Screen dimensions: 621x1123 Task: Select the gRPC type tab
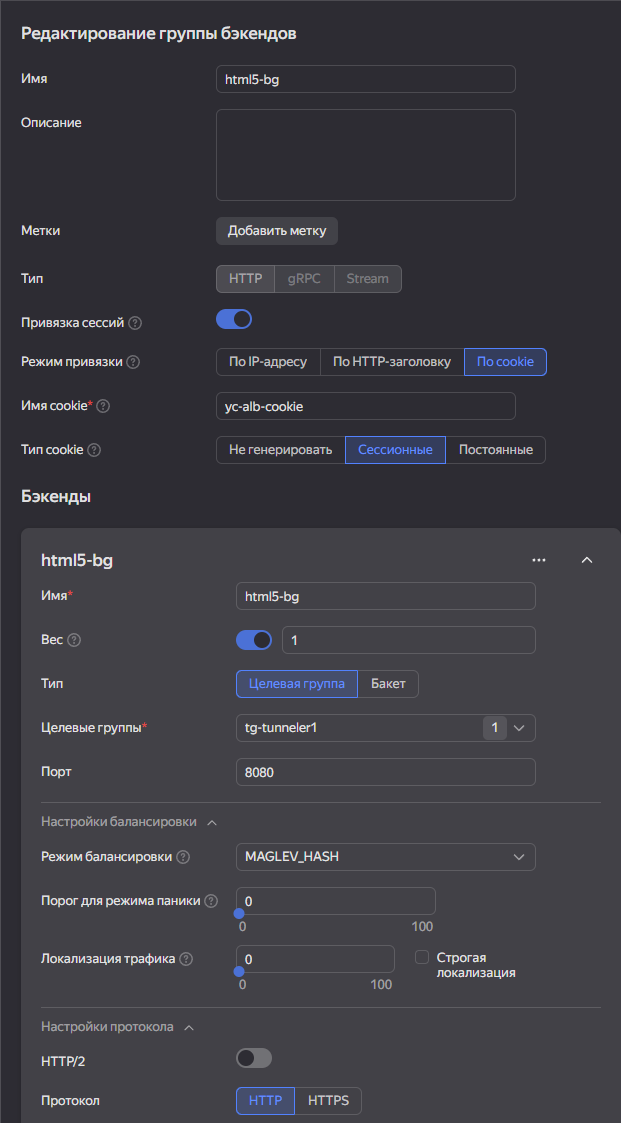point(304,279)
